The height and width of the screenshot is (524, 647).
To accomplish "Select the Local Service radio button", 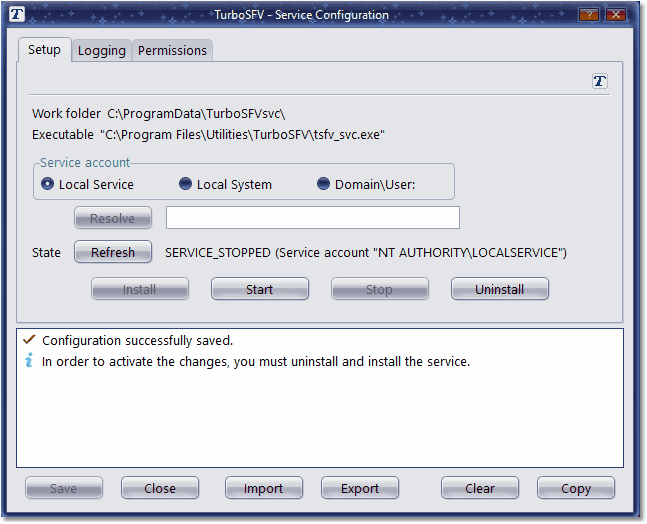I will (47, 184).
